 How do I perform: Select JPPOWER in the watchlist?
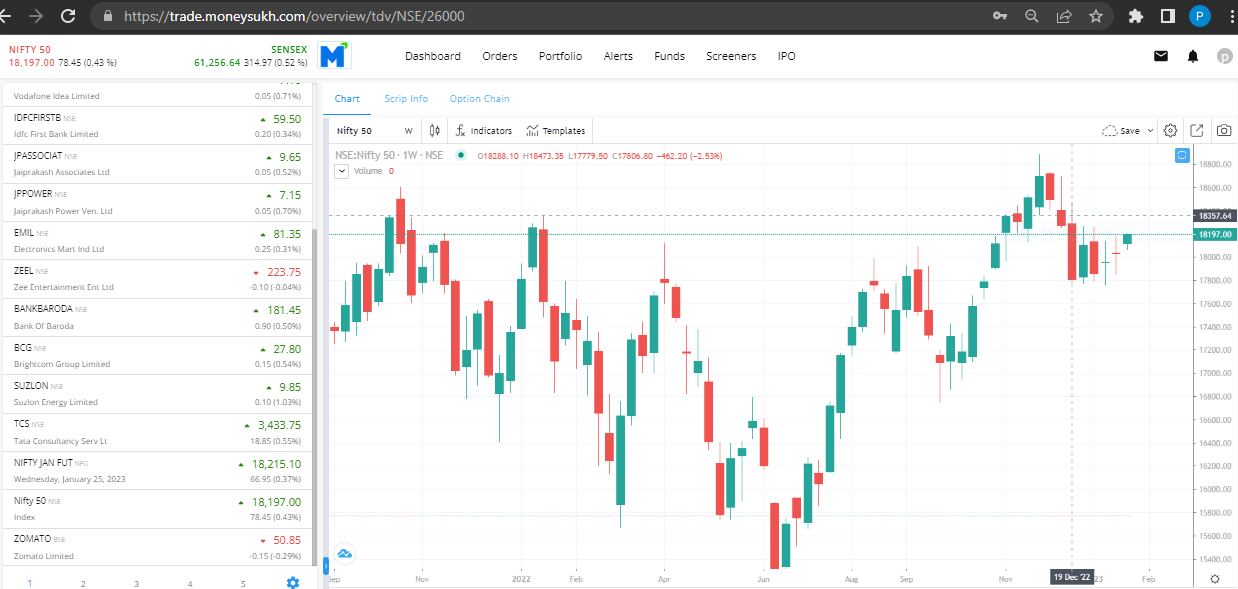click(157, 202)
